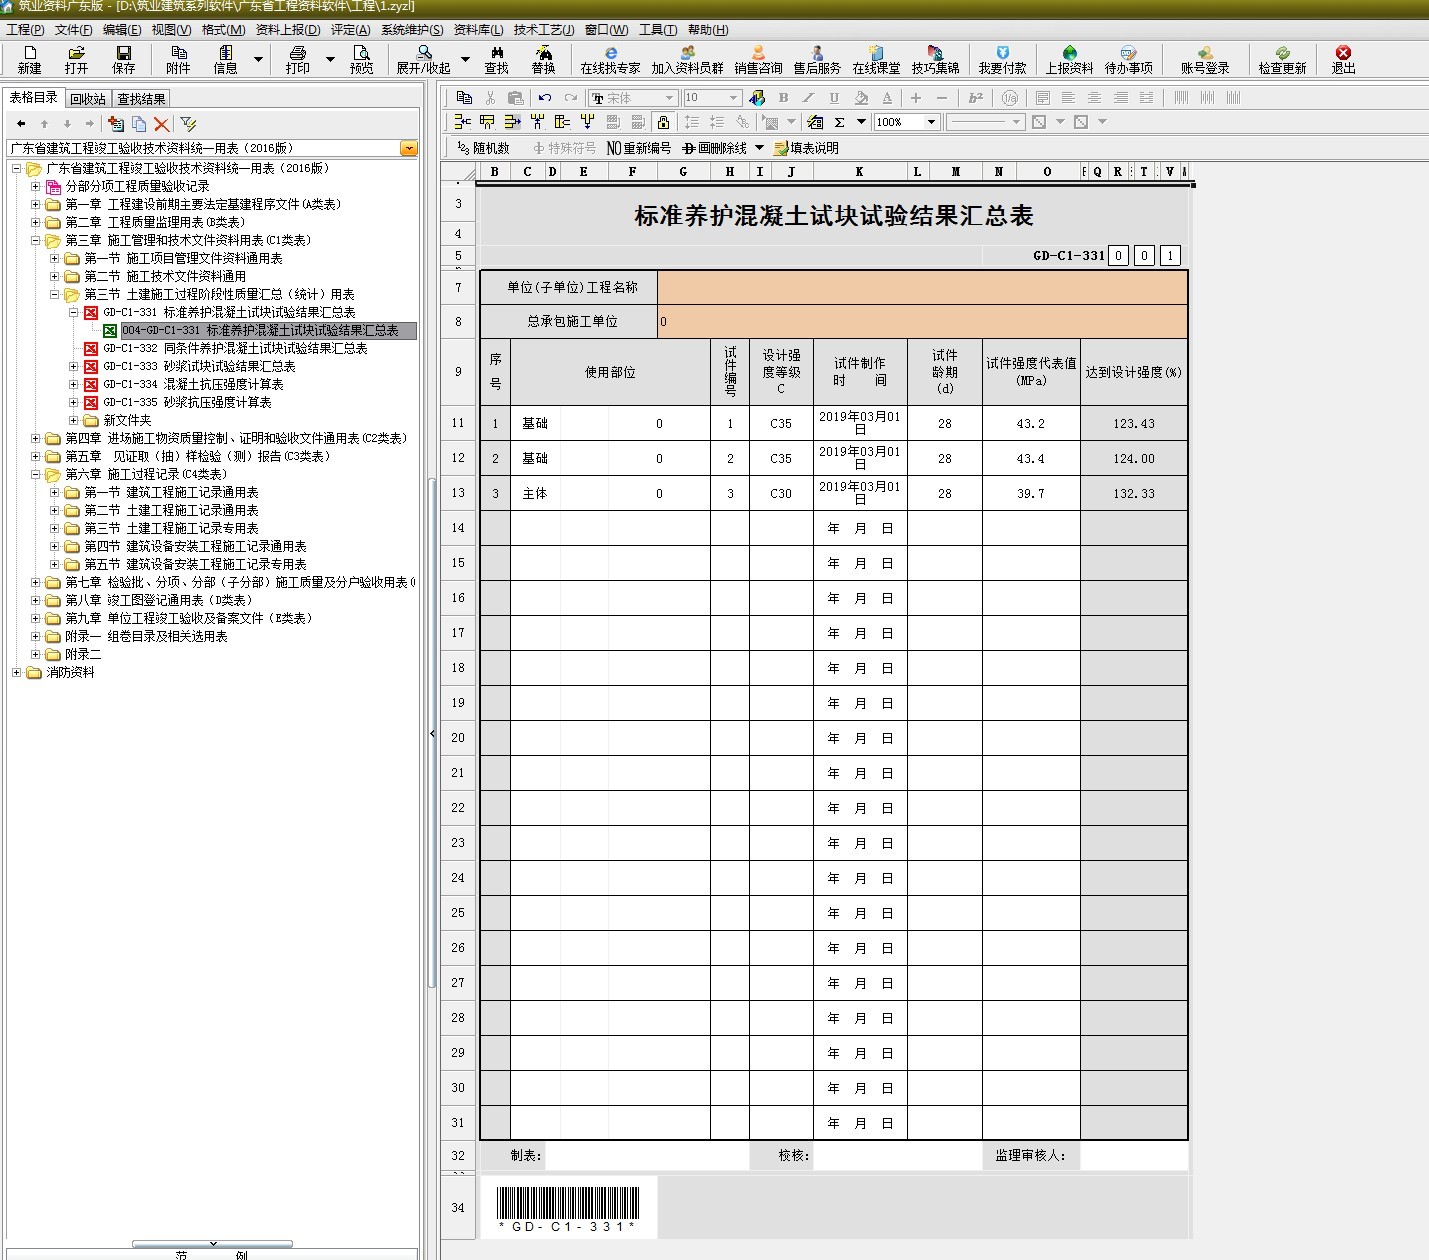This screenshot has width=1429, height=1260.
Task: Open the 工程(P) menu
Action: [25, 30]
